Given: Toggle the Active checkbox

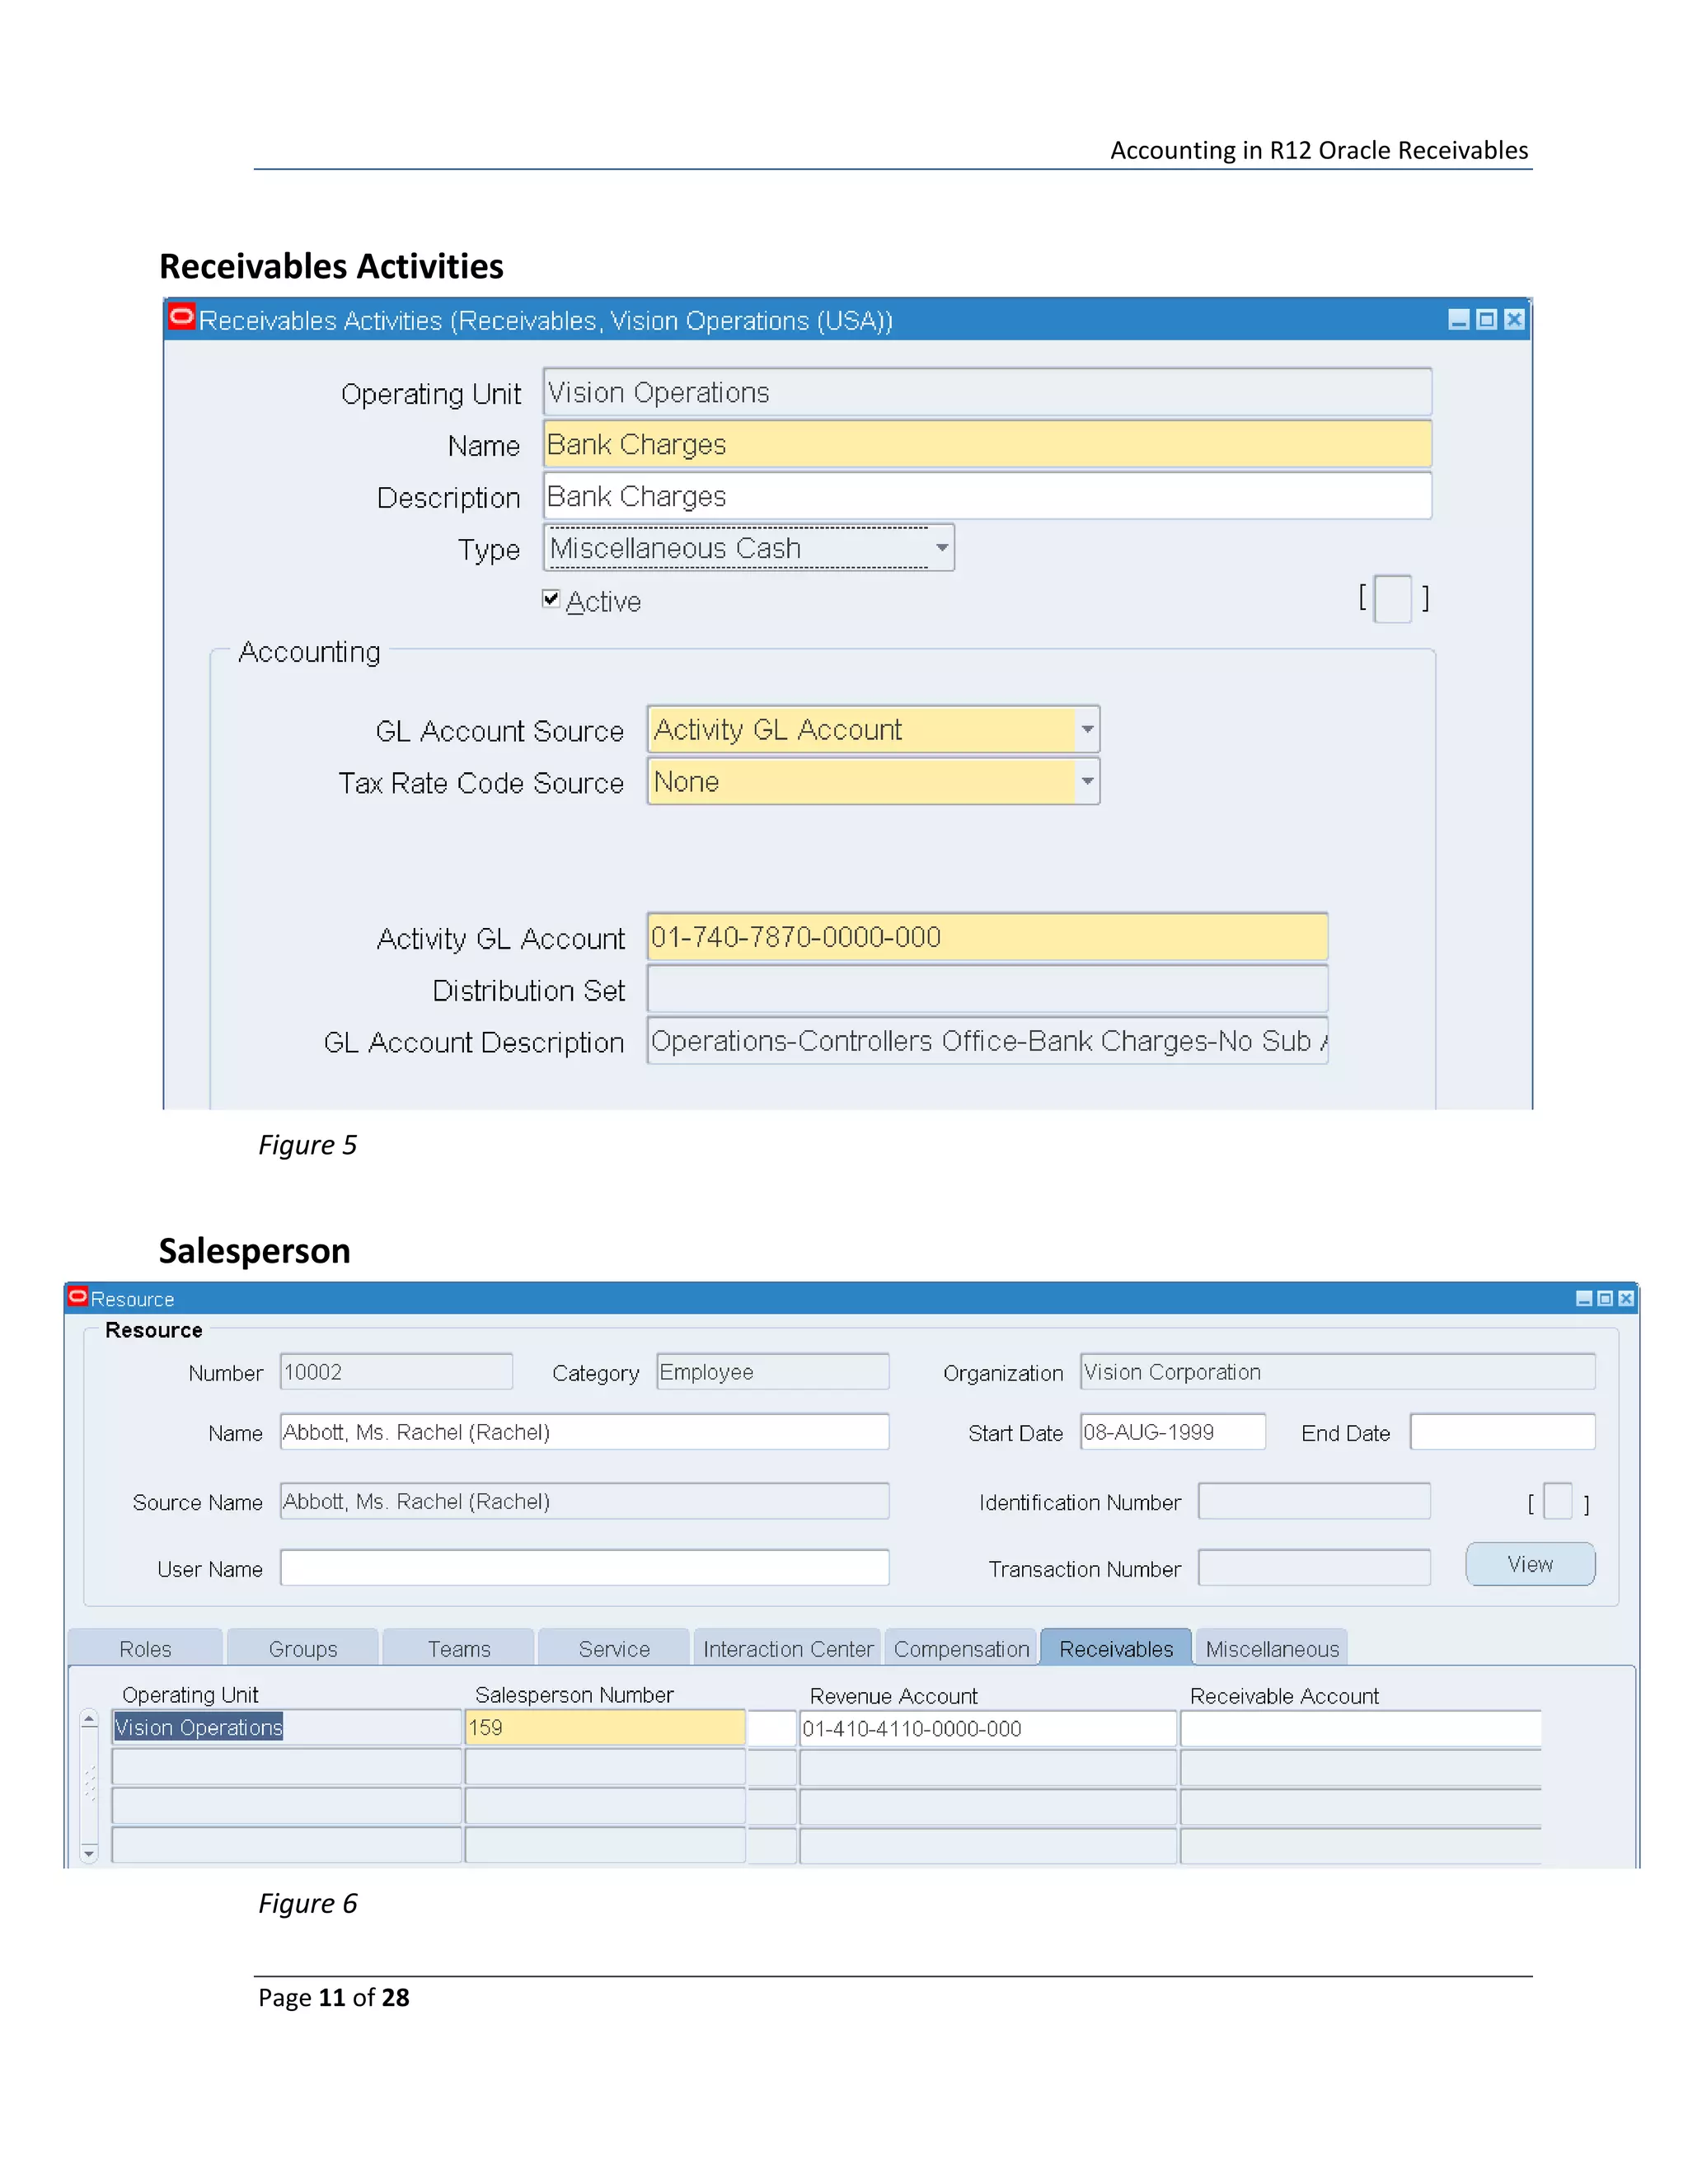Looking at the screenshot, I should (551, 598).
